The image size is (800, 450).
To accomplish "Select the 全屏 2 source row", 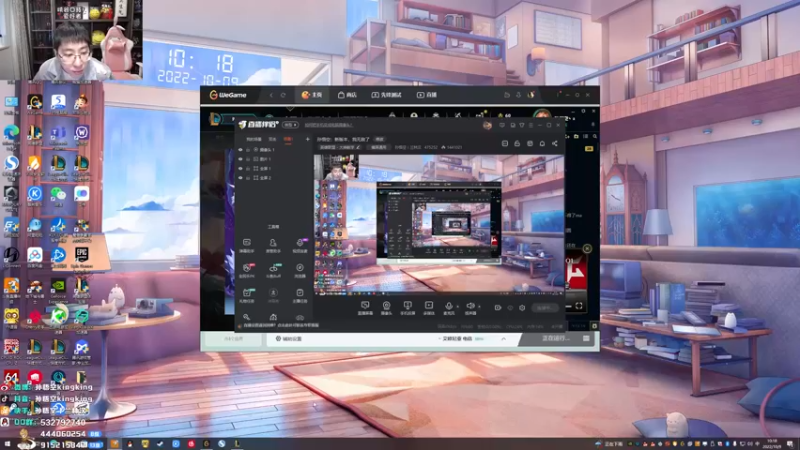I will (x=274, y=178).
